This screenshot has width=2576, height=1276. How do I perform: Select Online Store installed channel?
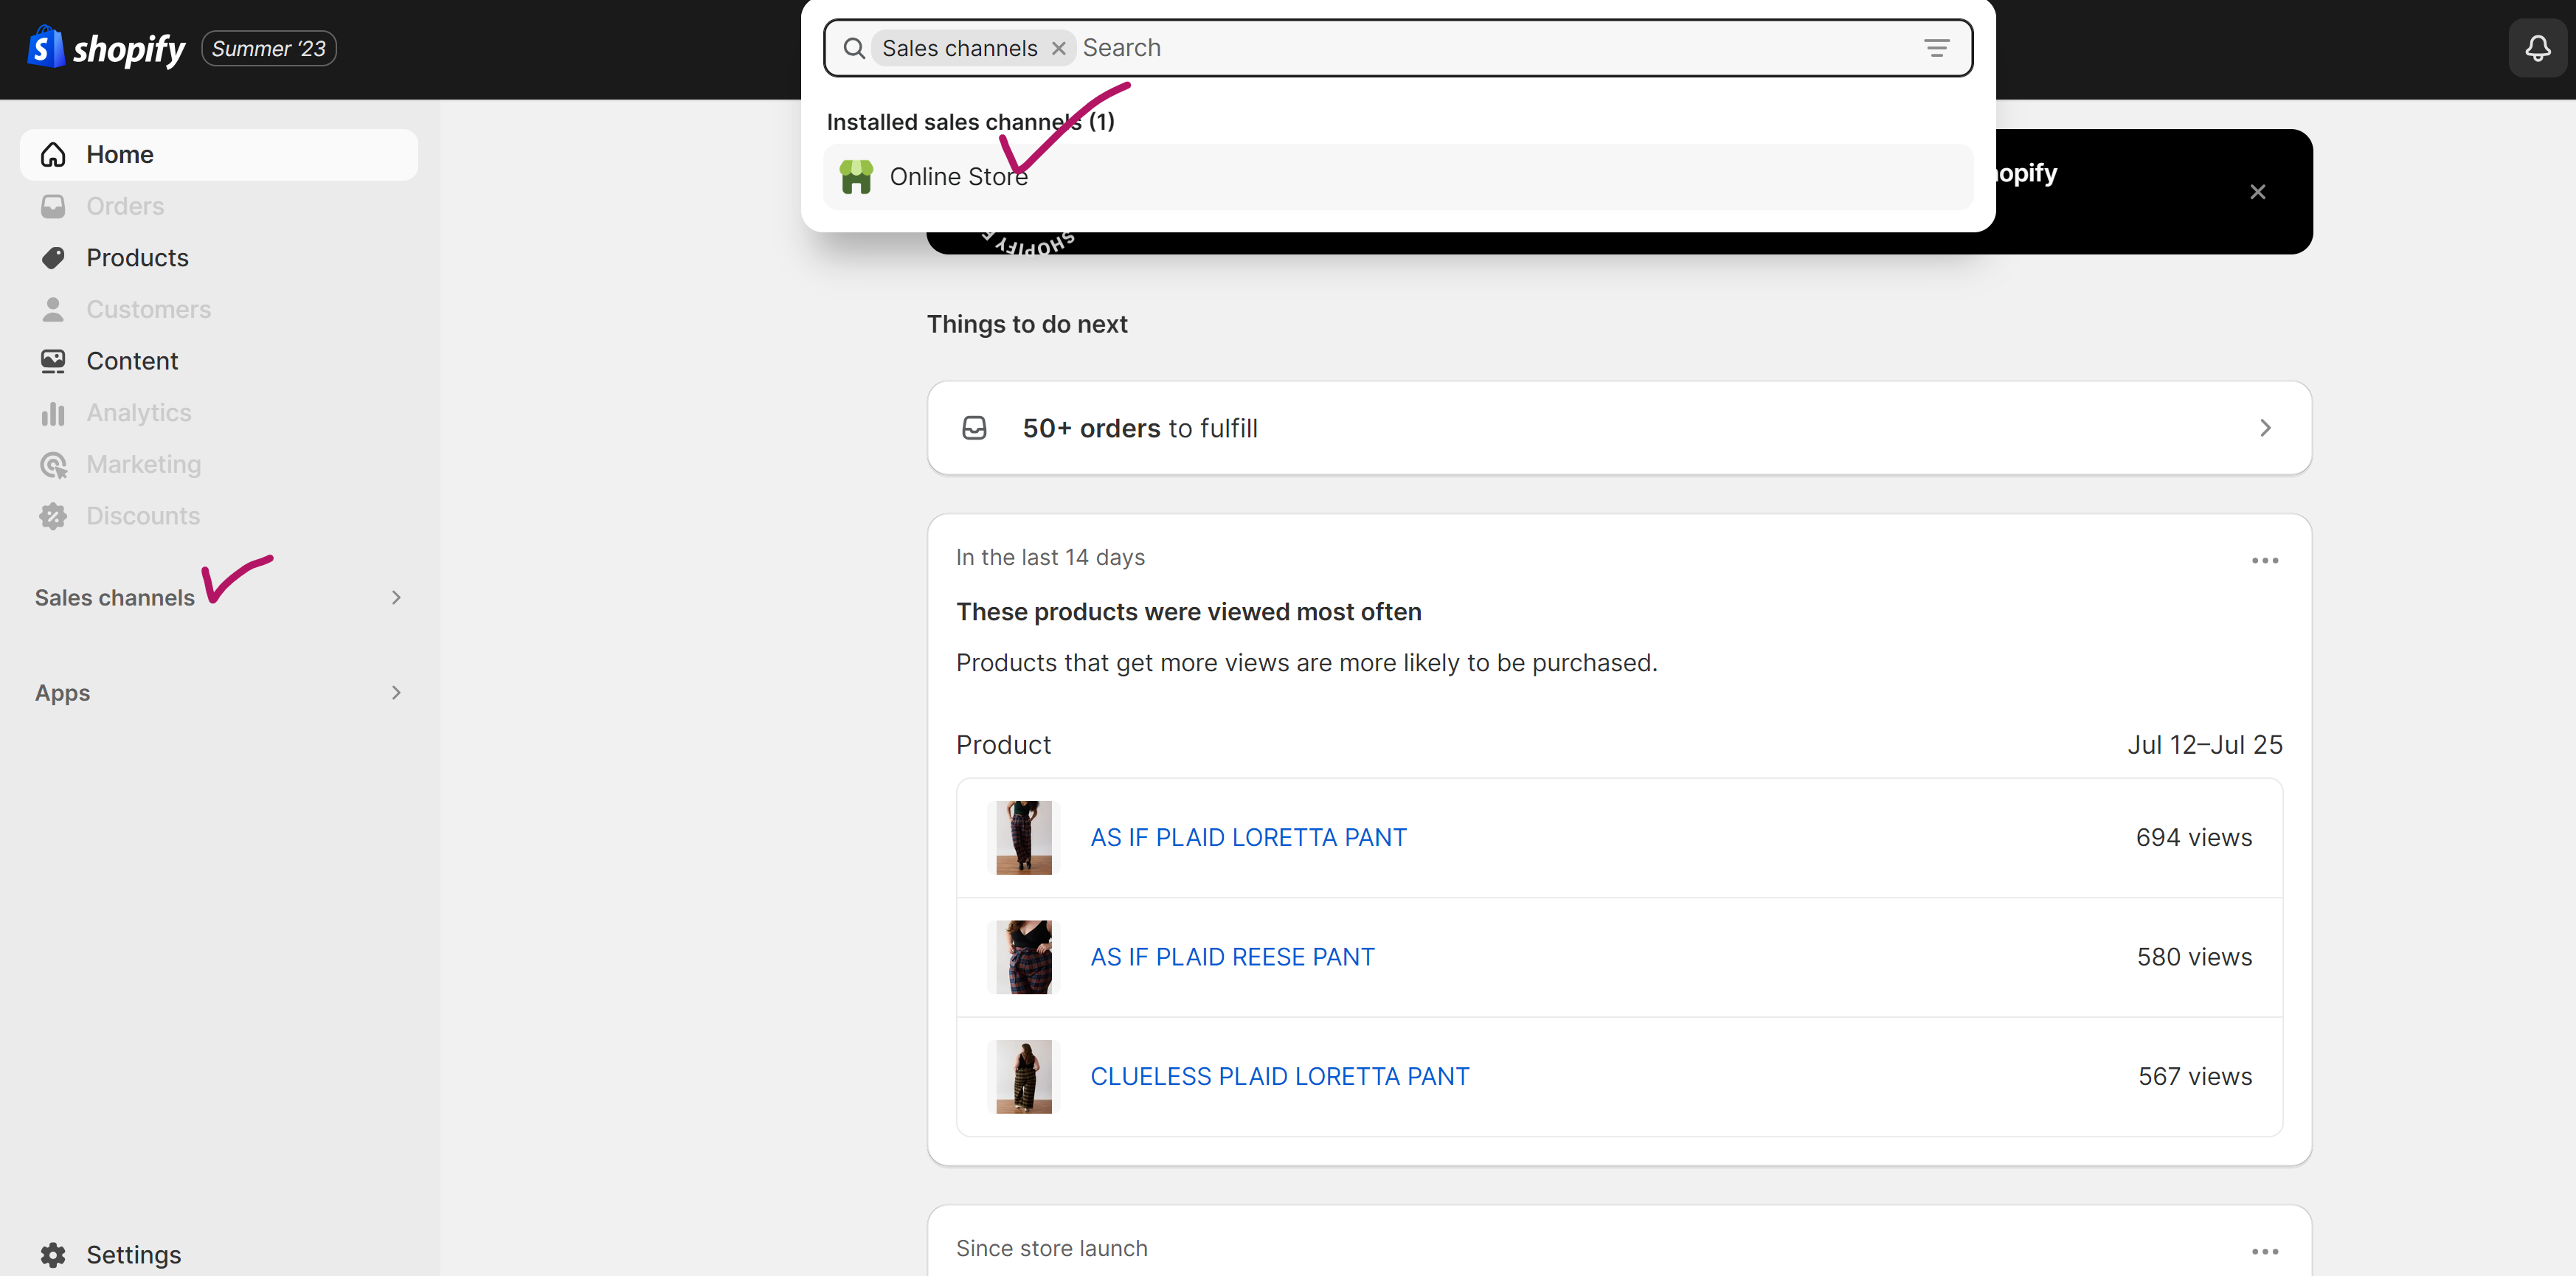point(958,176)
